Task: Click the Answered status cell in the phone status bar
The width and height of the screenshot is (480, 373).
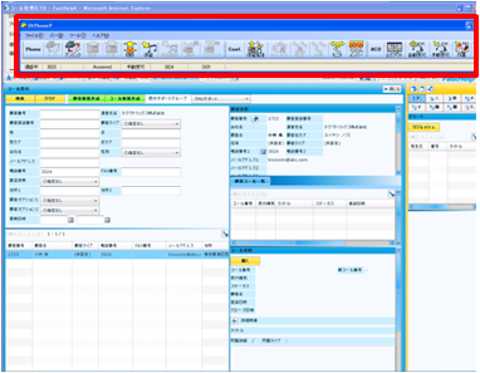Action: pos(102,67)
